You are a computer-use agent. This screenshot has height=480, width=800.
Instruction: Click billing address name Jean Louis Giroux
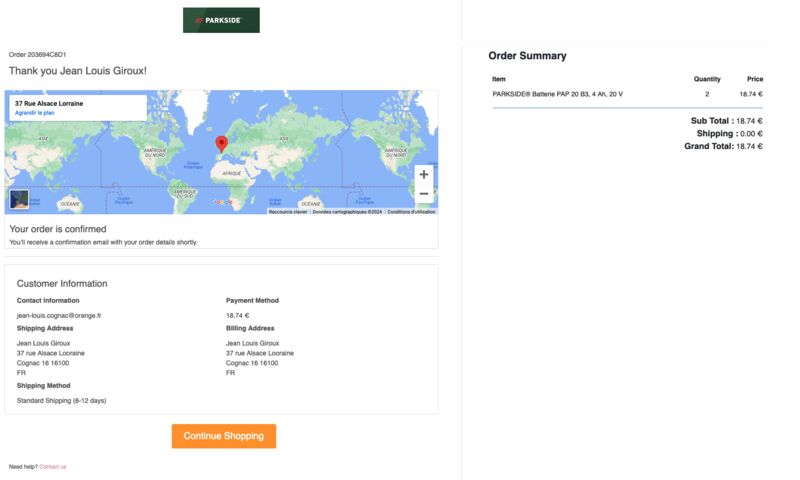click(253, 343)
